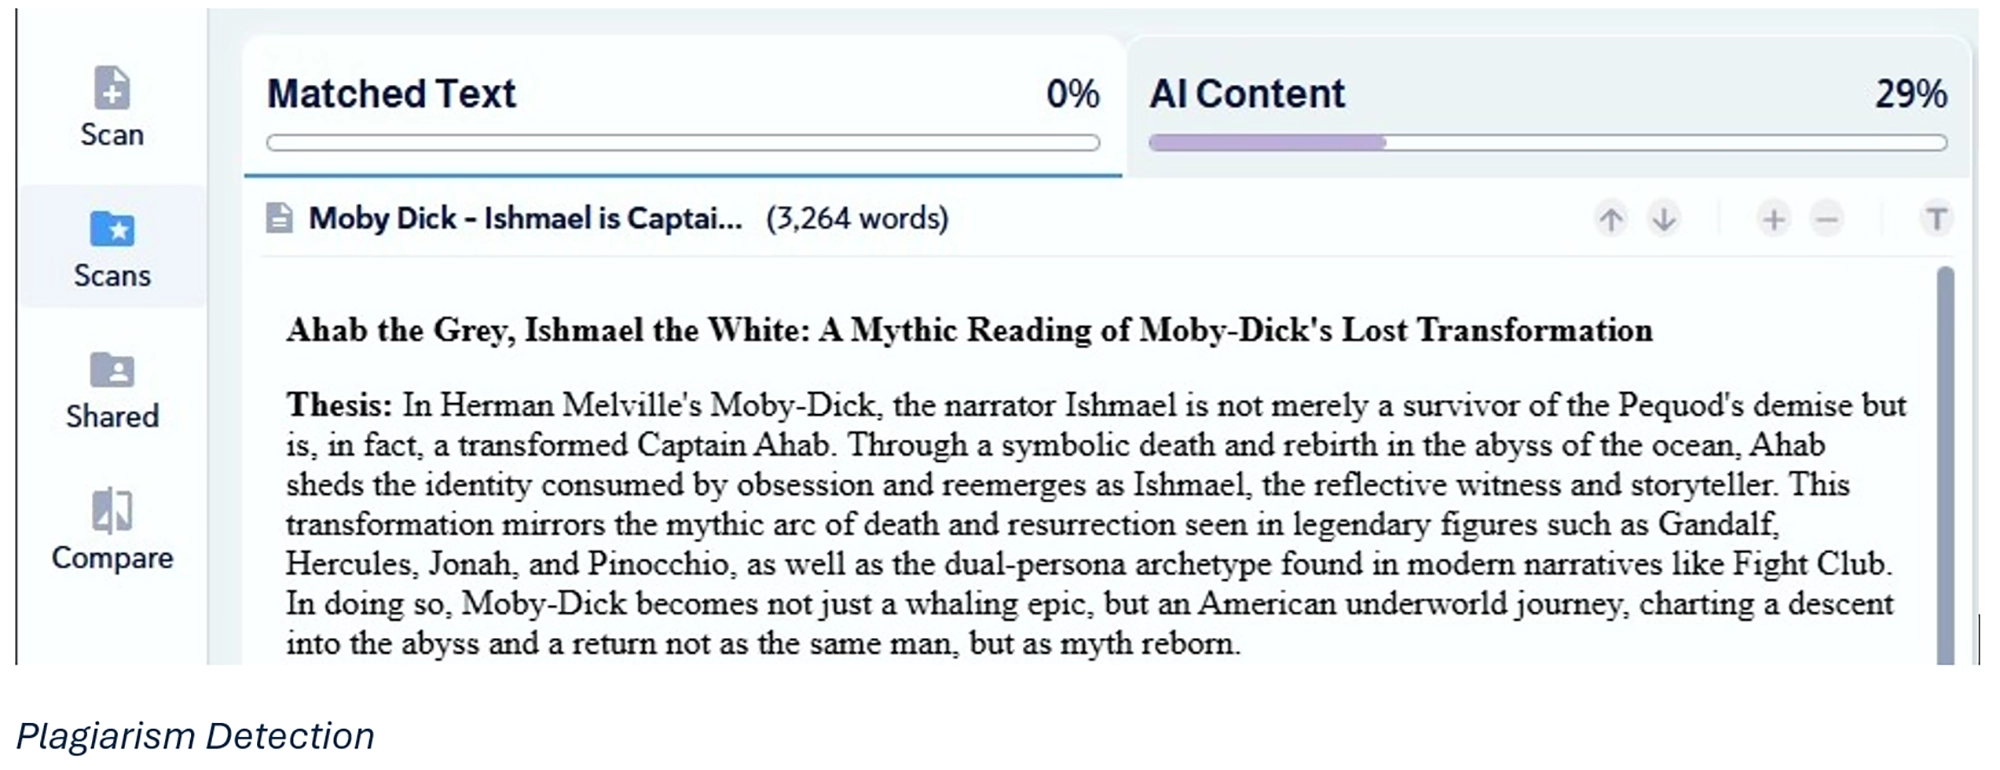Click the Moby Dick document title

525,218
